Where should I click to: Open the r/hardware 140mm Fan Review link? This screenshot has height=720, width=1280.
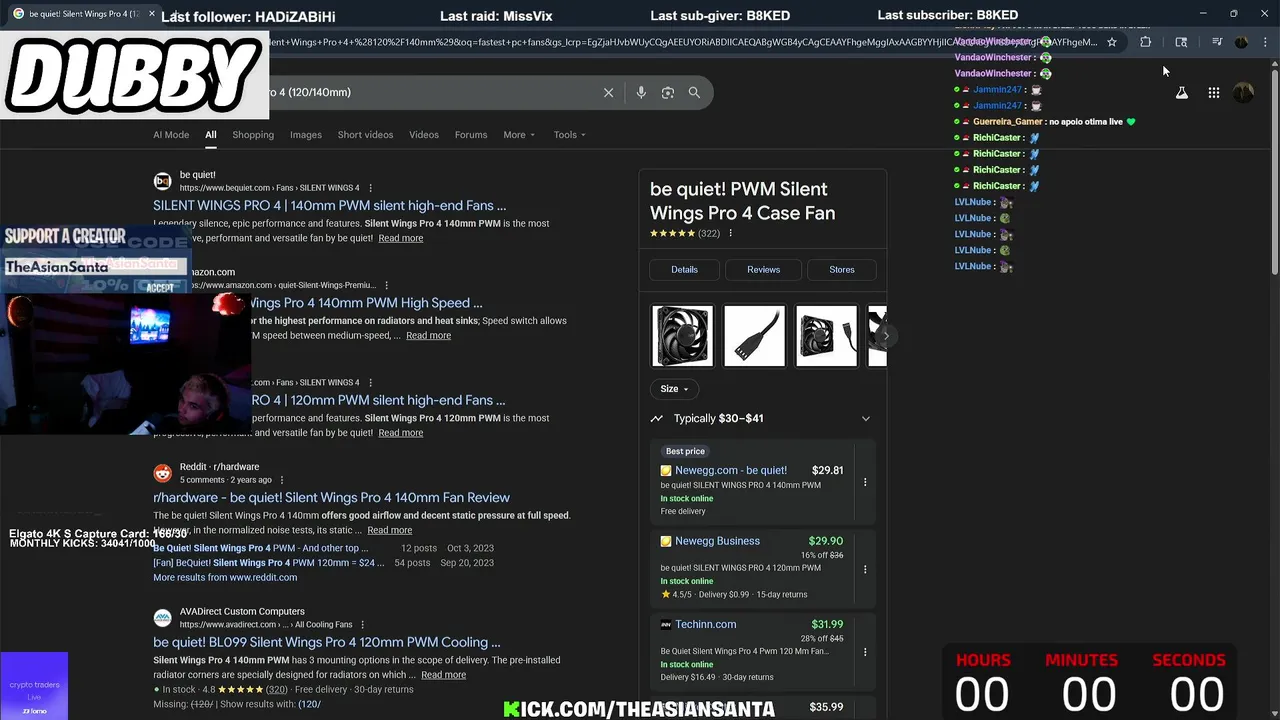(332, 498)
